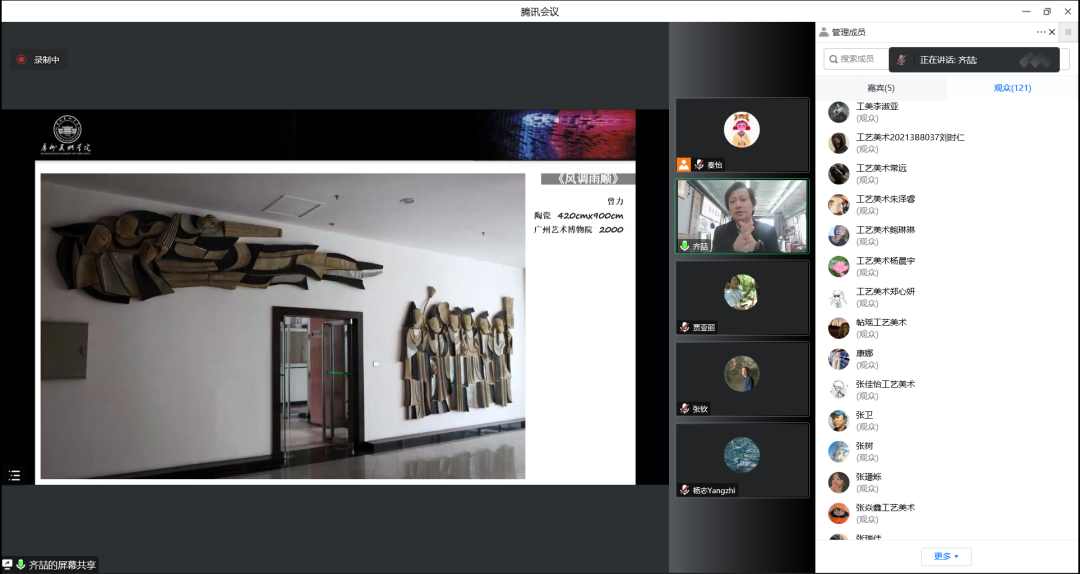
Task: Expand the 更多 dropdown button
Action: [946, 556]
